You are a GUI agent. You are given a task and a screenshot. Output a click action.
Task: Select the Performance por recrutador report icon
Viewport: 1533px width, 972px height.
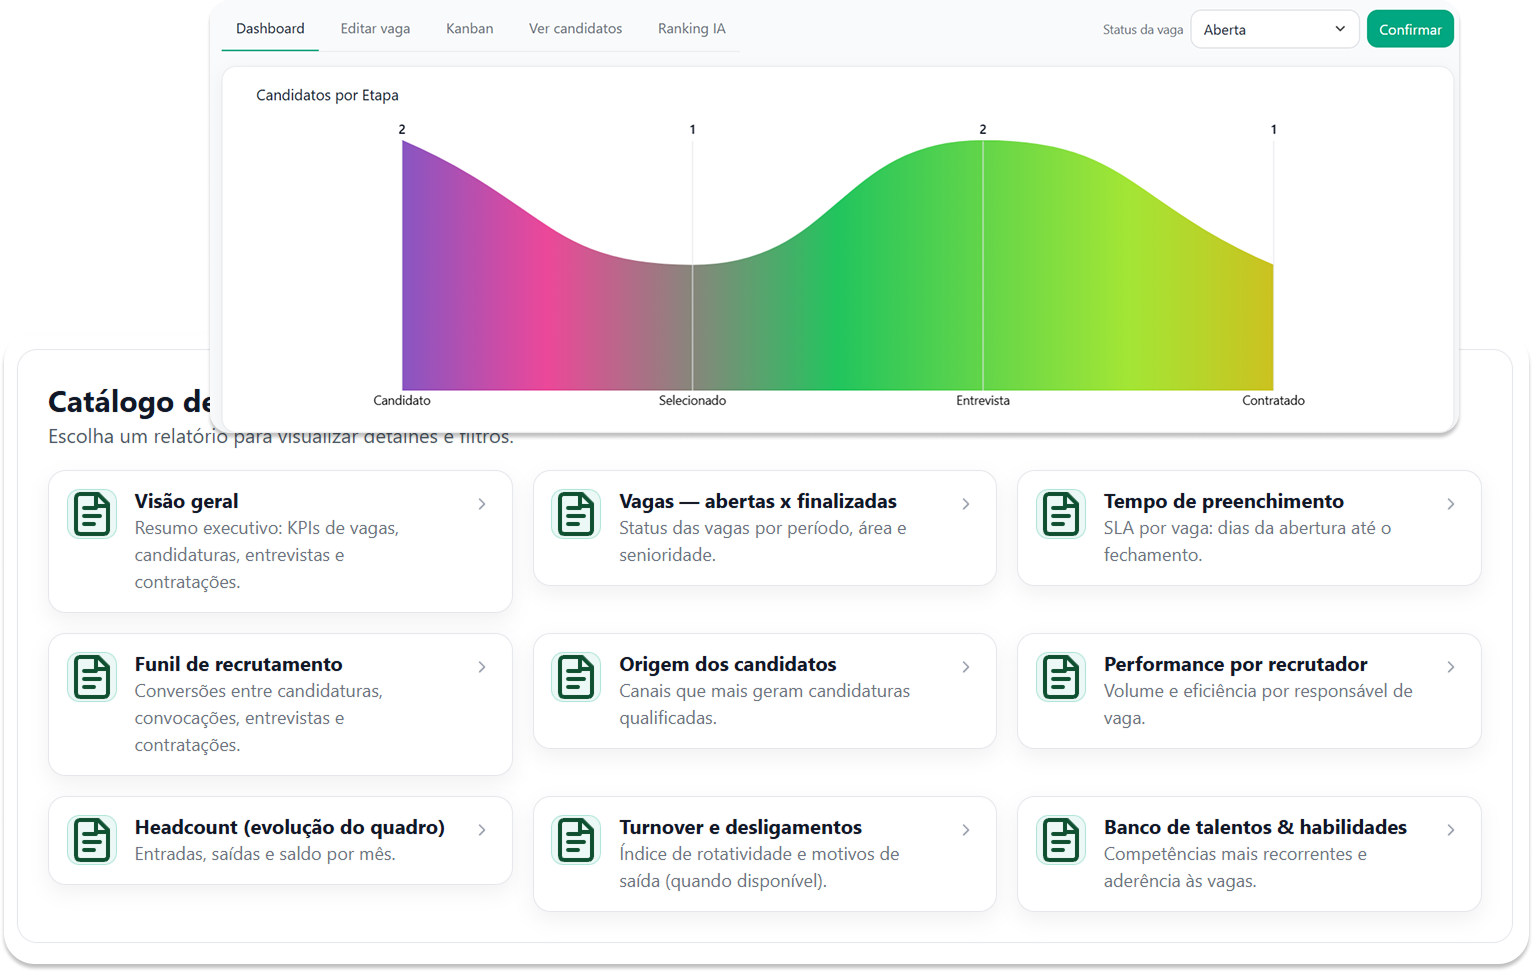[x=1060, y=677]
